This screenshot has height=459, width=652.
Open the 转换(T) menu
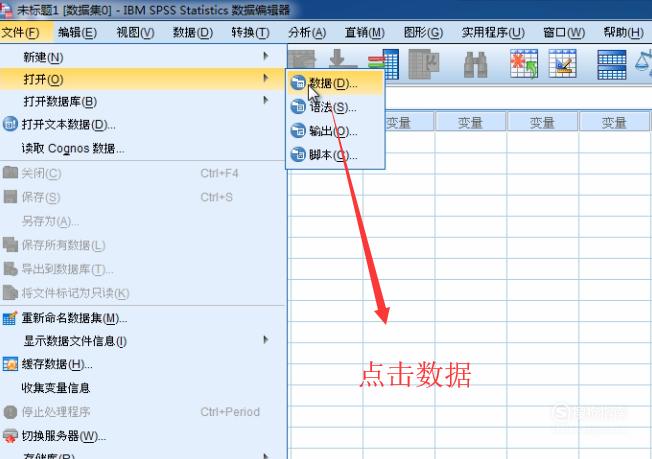pos(250,32)
